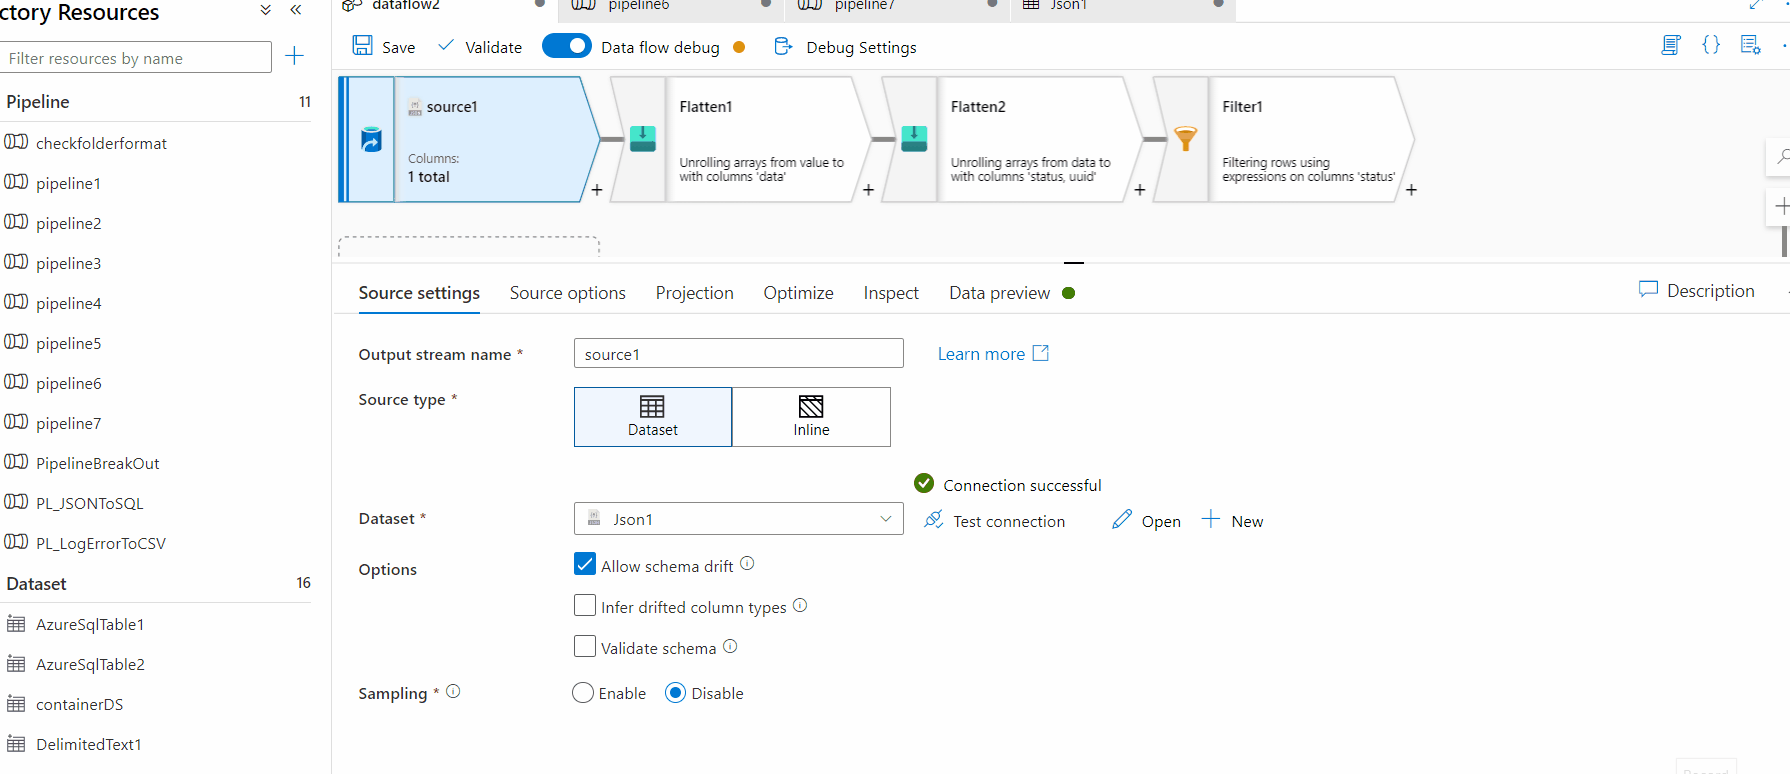The width and height of the screenshot is (1790, 774).
Task: Select Enable sampling radio button
Action: (583, 692)
